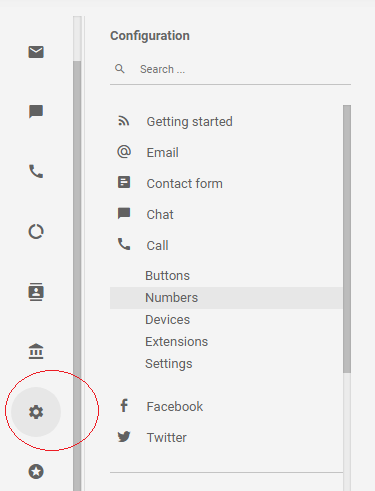
Task: Collapse the Call section
Action: point(226,246)
